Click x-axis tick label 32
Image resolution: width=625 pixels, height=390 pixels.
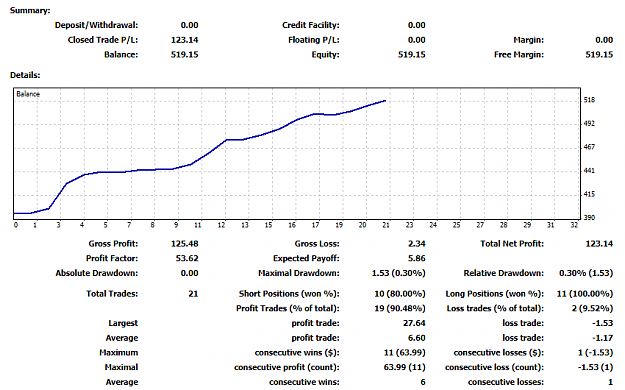574,225
